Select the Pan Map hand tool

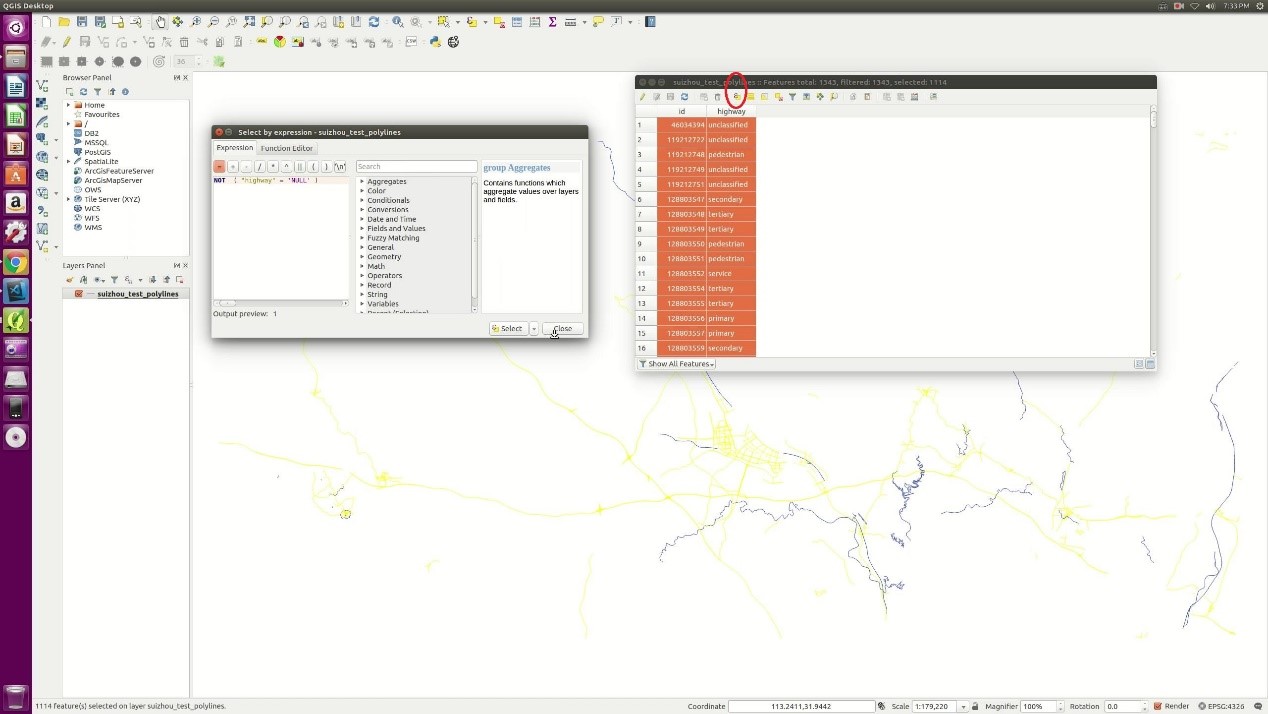[x=161, y=21]
